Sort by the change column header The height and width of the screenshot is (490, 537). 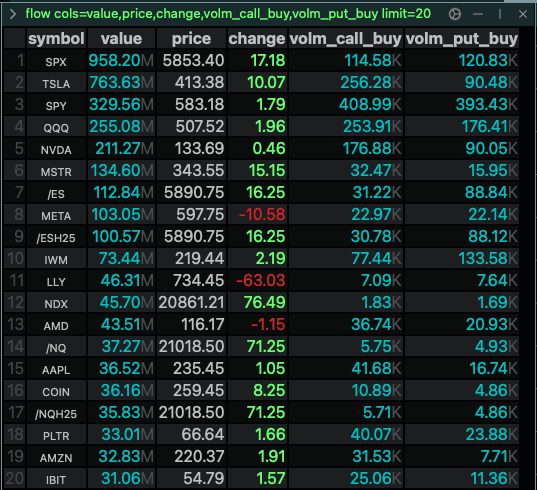[x=257, y=38]
